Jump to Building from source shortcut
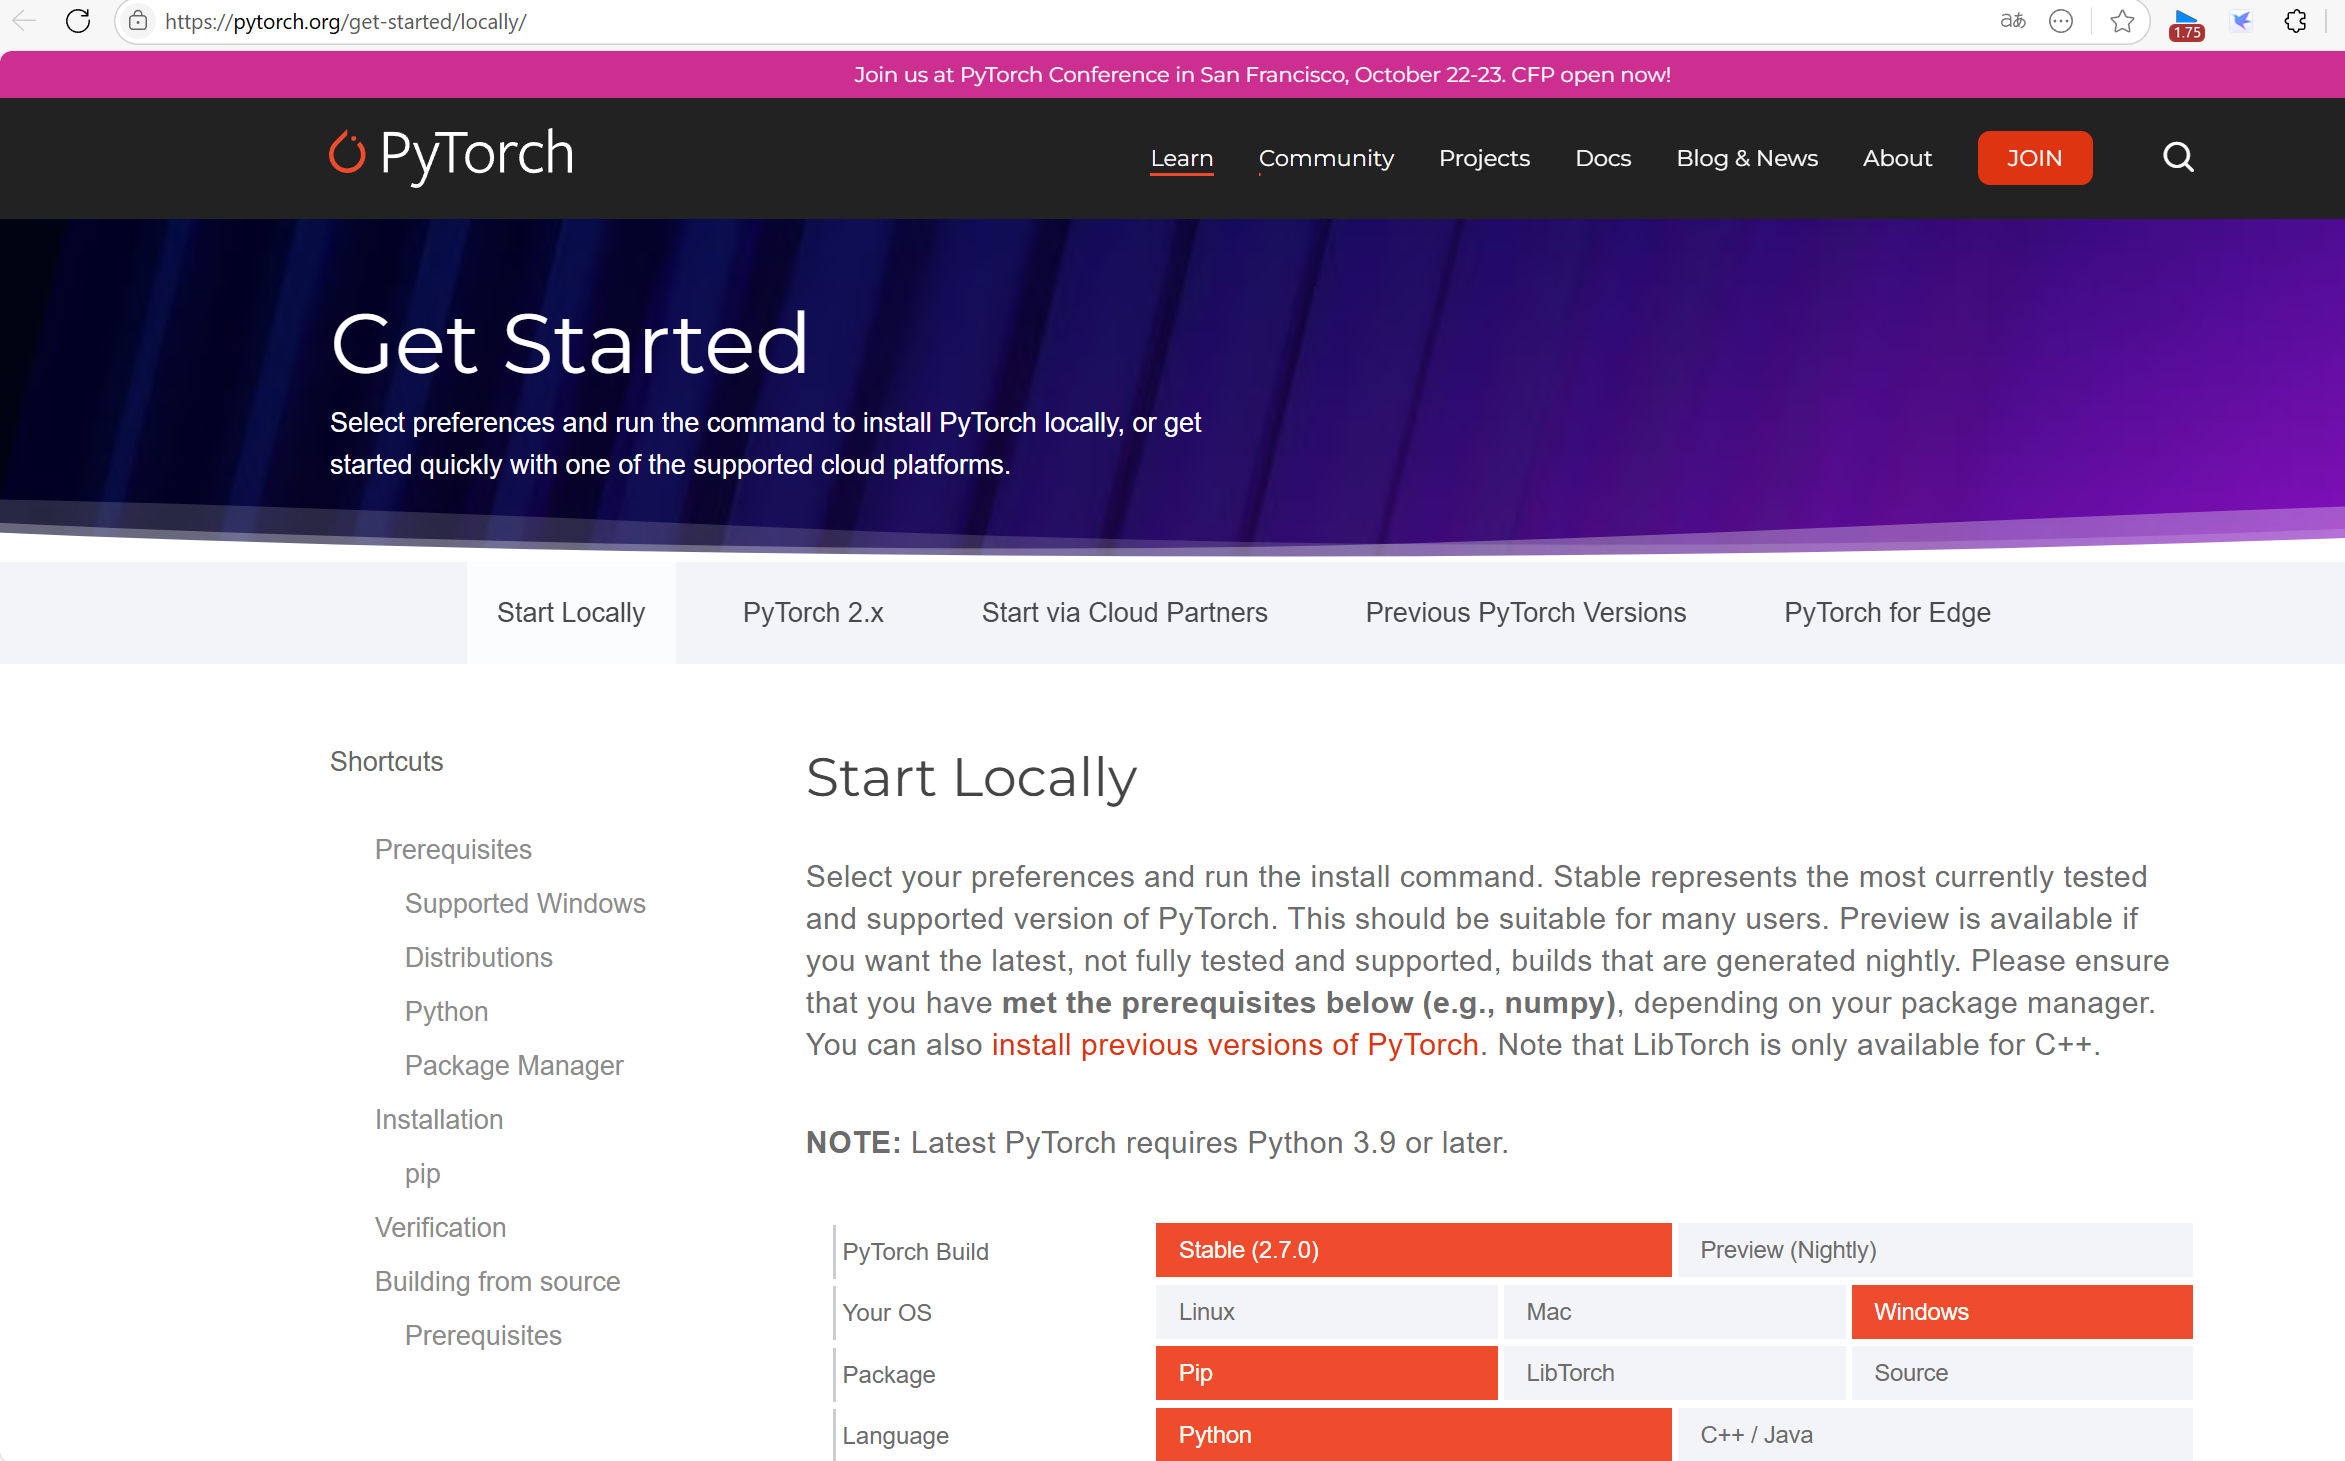 497,1281
